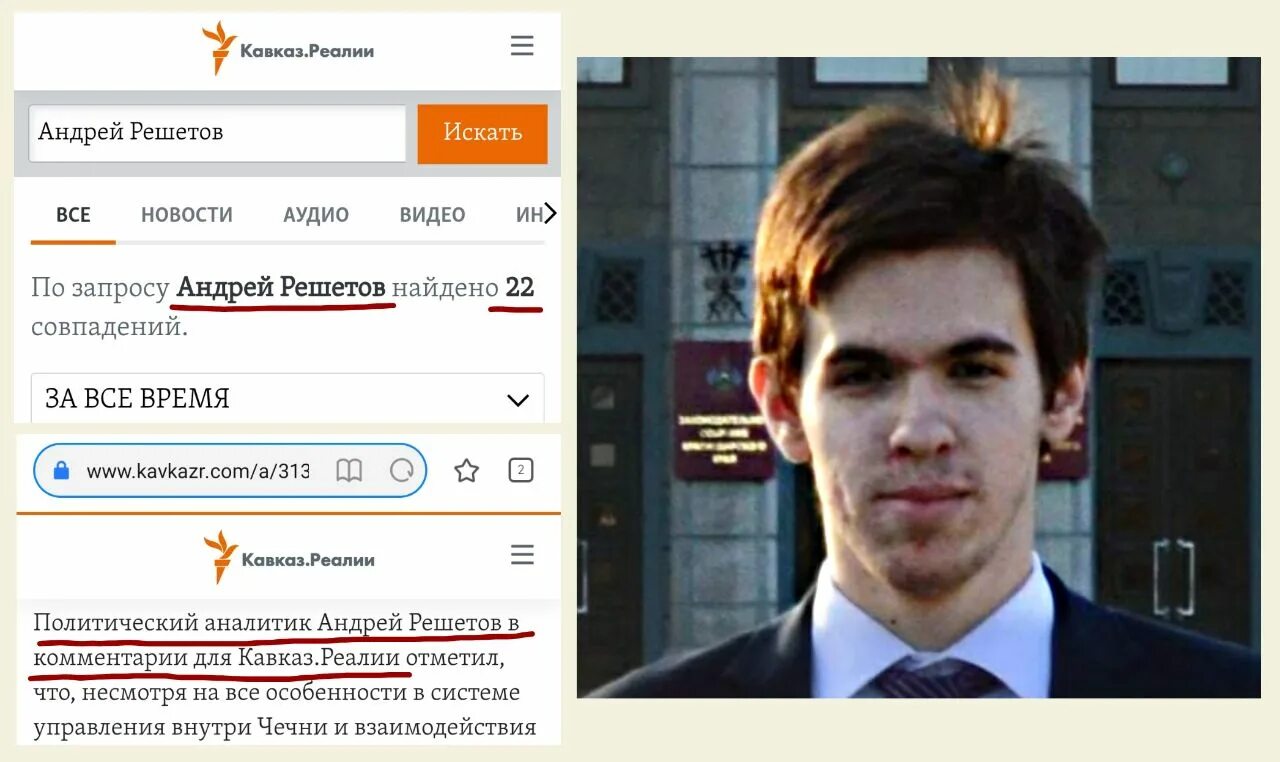Image resolution: width=1280 pixels, height=762 pixels.
Task: Click the orange Искать button
Action: pyautogui.click(x=482, y=133)
